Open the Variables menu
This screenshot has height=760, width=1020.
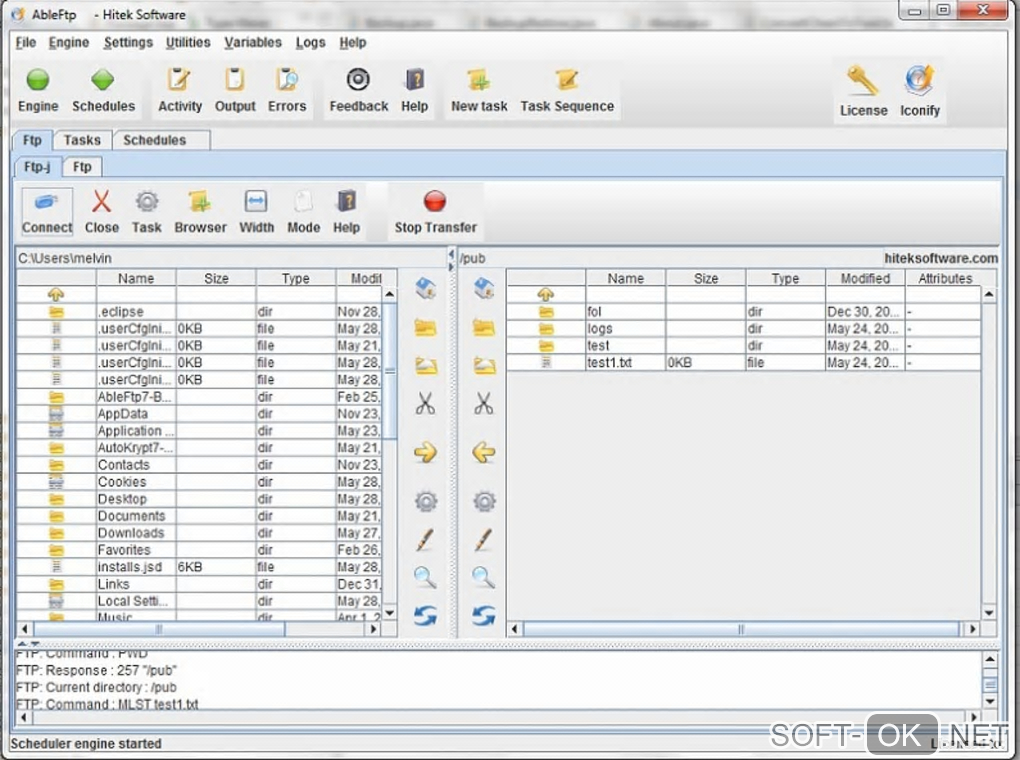tap(253, 42)
